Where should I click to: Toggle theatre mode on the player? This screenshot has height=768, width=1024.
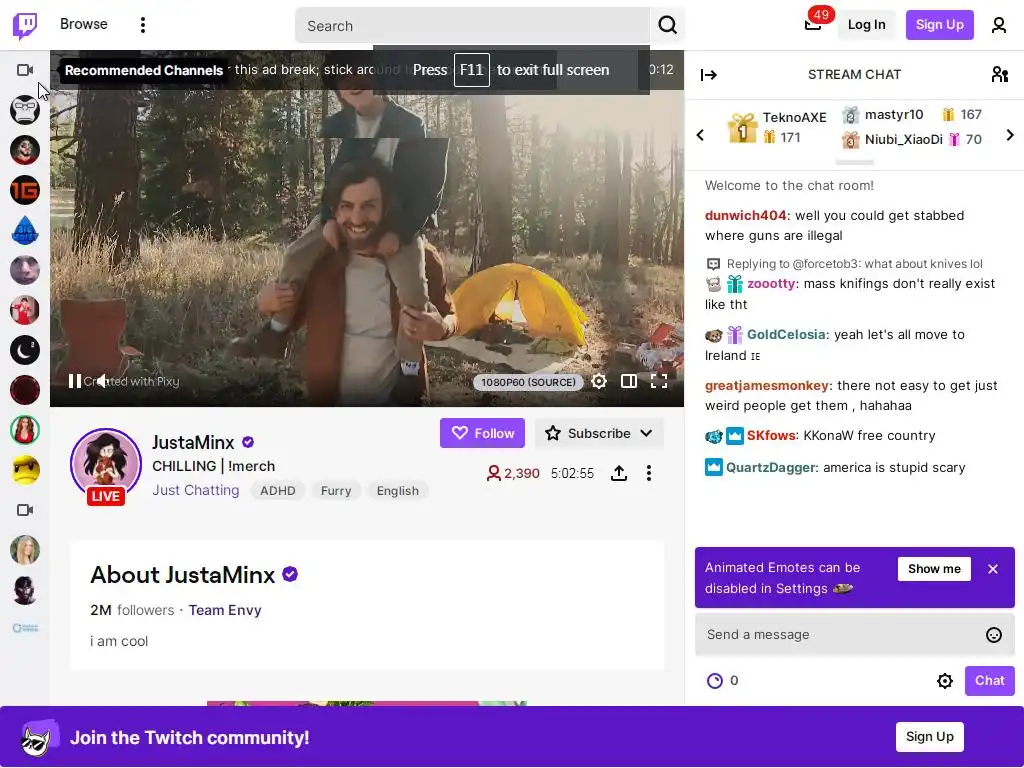pos(629,381)
